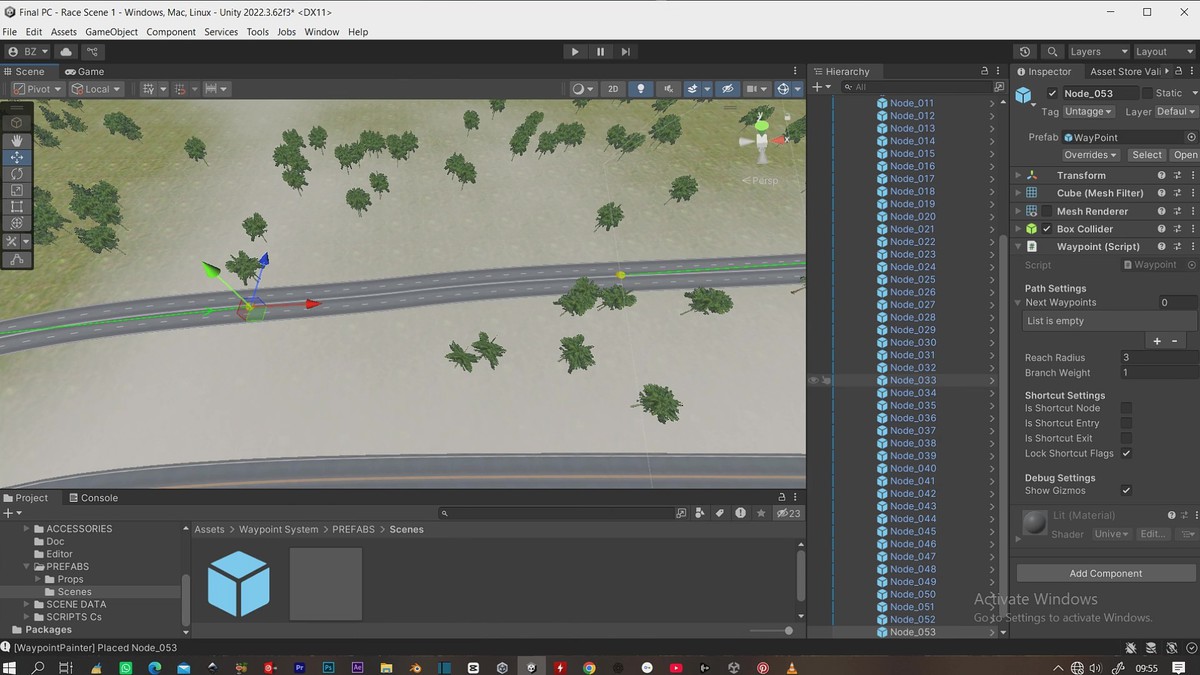Screen dimensions: 1200x675
Task: Click the prefab Select button
Action: [x=1147, y=155]
